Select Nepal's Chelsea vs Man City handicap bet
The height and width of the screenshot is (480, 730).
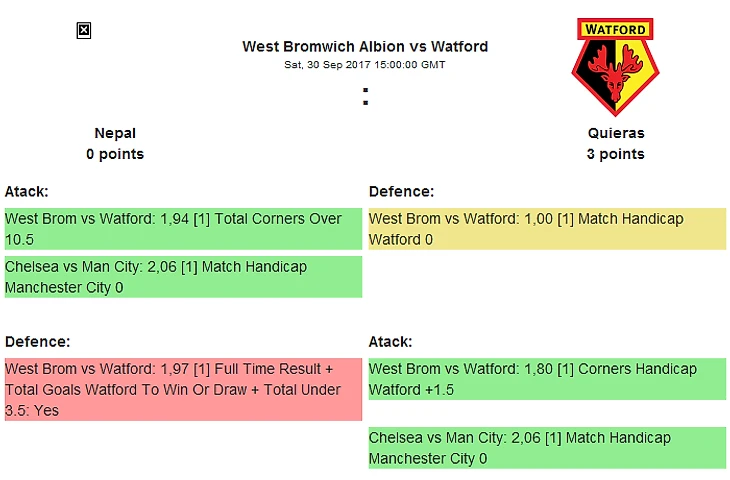(x=183, y=277)
